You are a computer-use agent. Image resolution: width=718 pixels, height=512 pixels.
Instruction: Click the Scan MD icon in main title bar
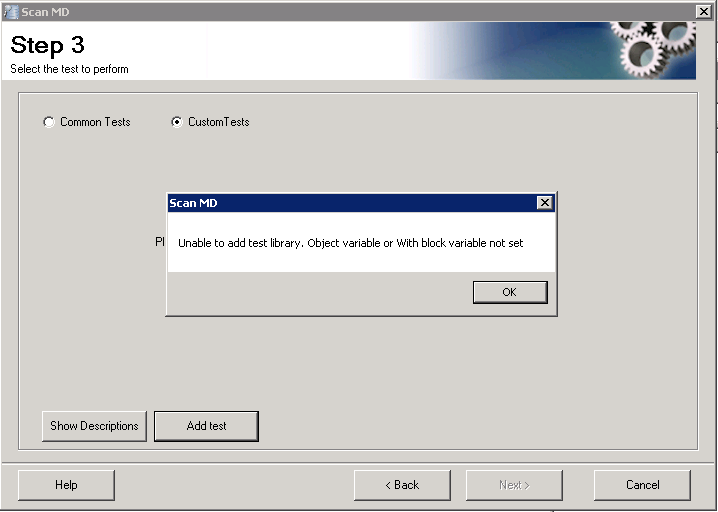point(10,11)
